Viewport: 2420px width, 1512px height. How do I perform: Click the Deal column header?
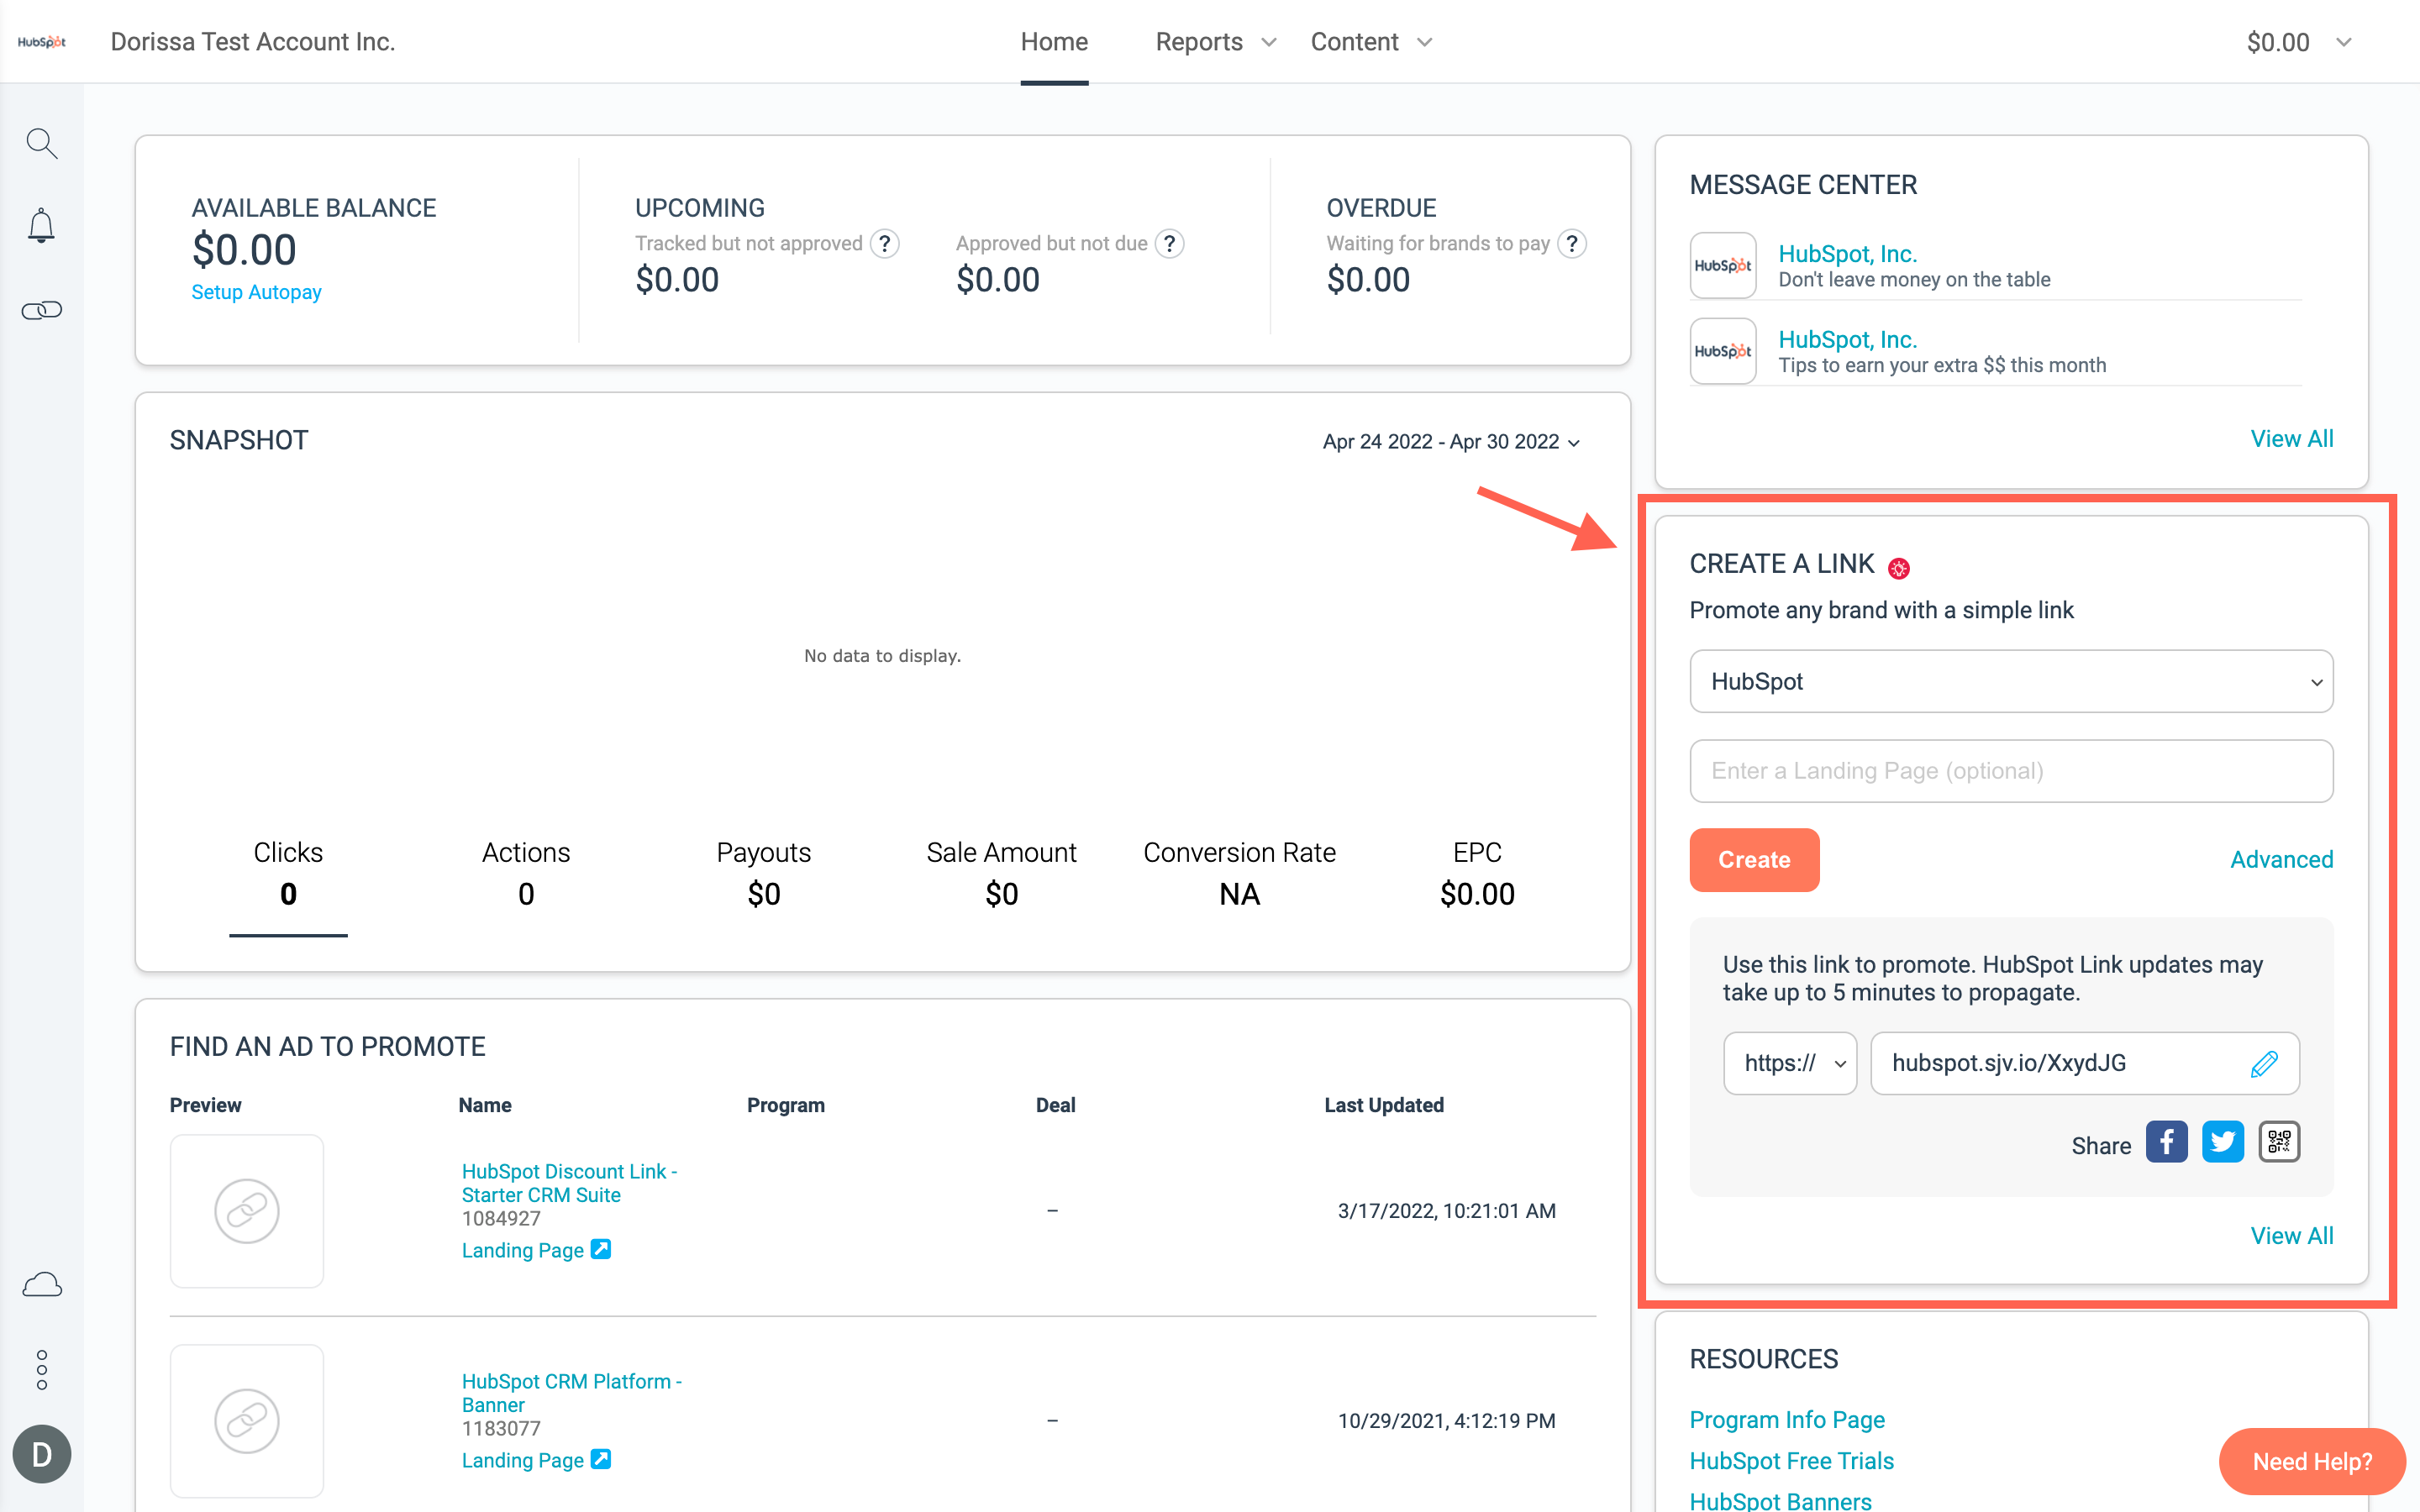[1055, 1105]
